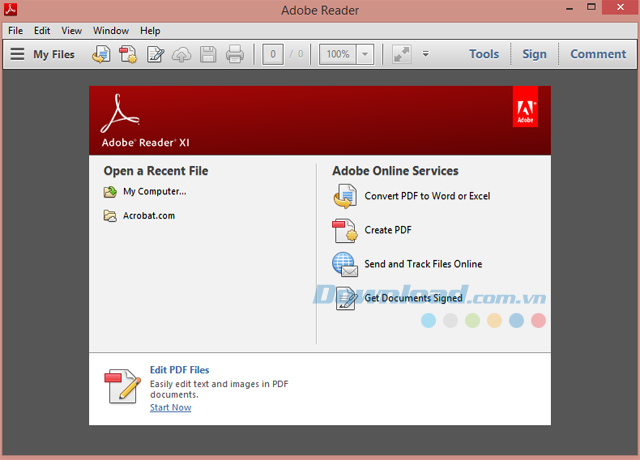Click the Adobe Reader icon in title bar

click(11, 9)
